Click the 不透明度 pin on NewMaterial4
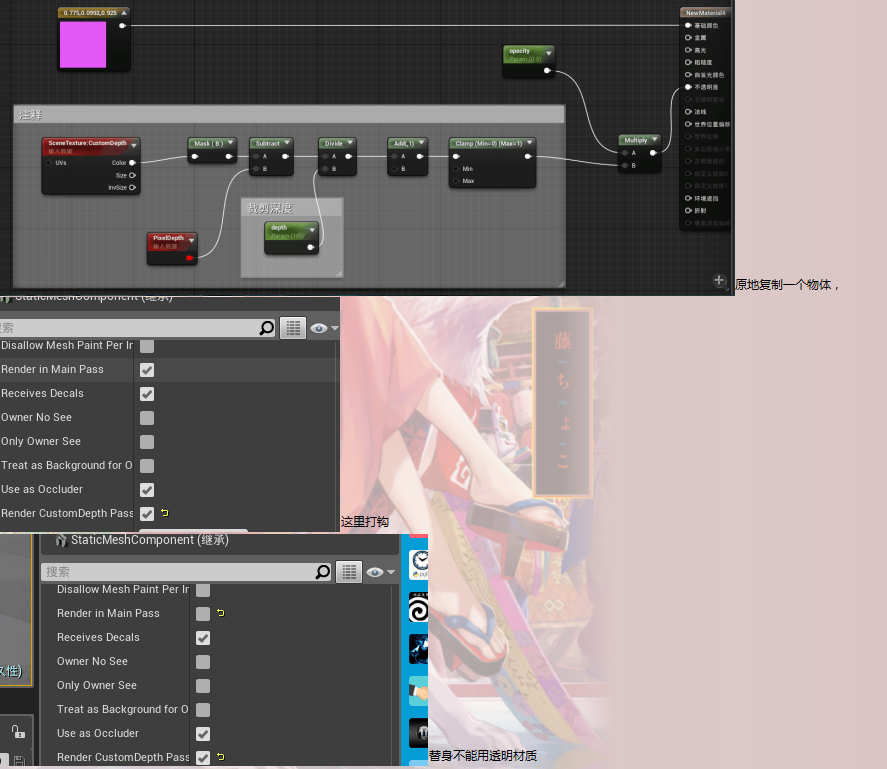 pos(688,87)
